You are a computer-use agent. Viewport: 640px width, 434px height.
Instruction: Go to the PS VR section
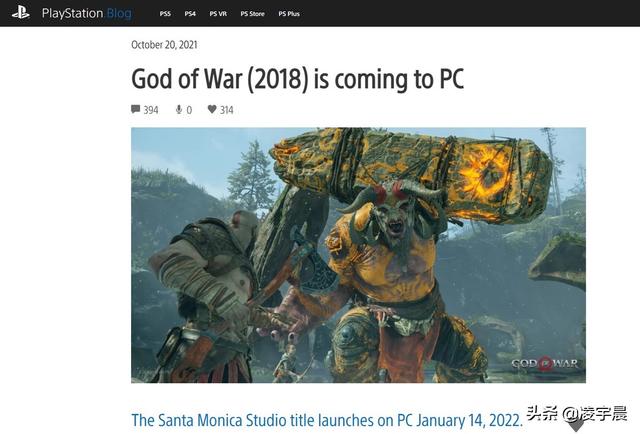click(218, 14)
